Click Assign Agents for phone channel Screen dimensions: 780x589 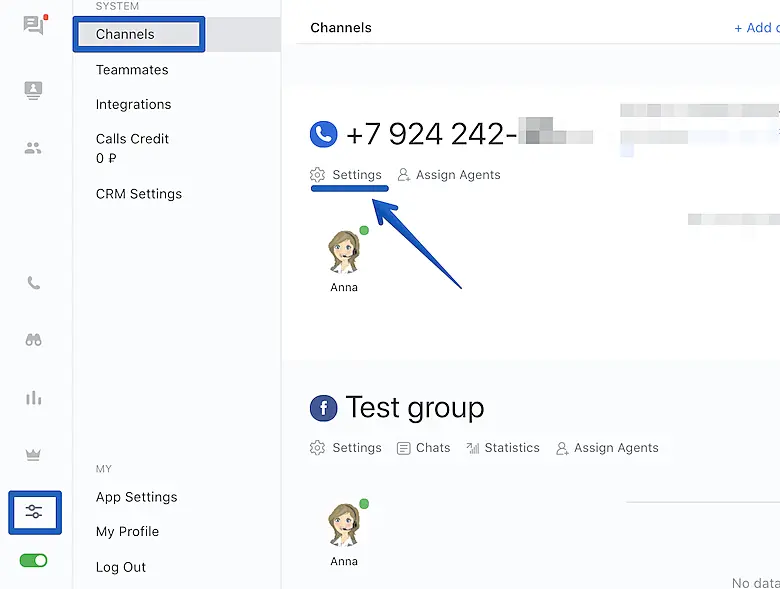click(x=449, y=175)
